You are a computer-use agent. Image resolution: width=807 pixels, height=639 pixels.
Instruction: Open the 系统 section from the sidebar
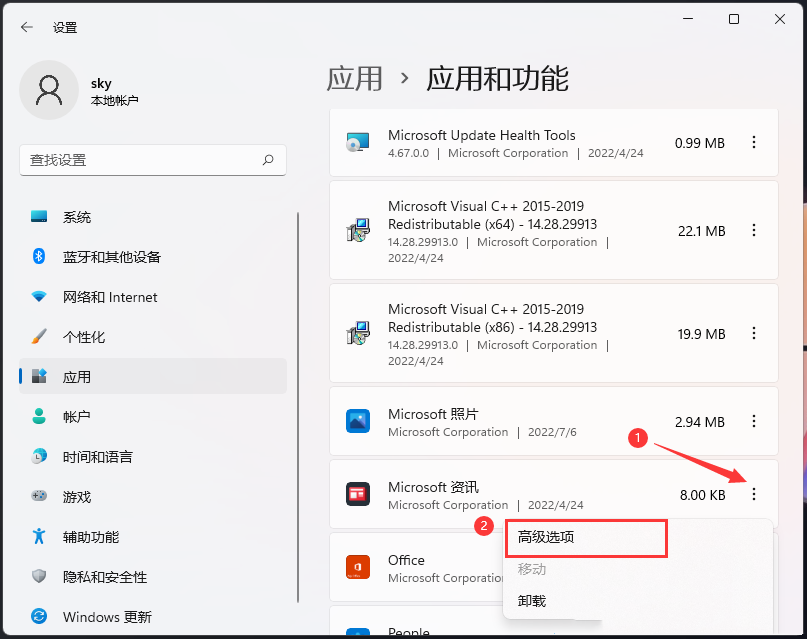77,216
